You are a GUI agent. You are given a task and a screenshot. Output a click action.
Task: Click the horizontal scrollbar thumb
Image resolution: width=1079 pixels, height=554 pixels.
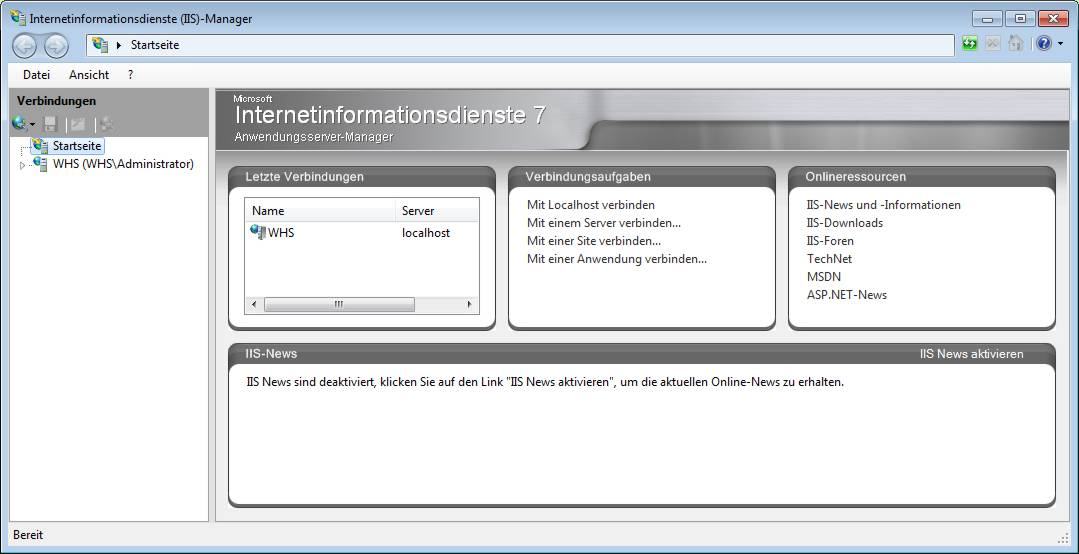[339, 304]
